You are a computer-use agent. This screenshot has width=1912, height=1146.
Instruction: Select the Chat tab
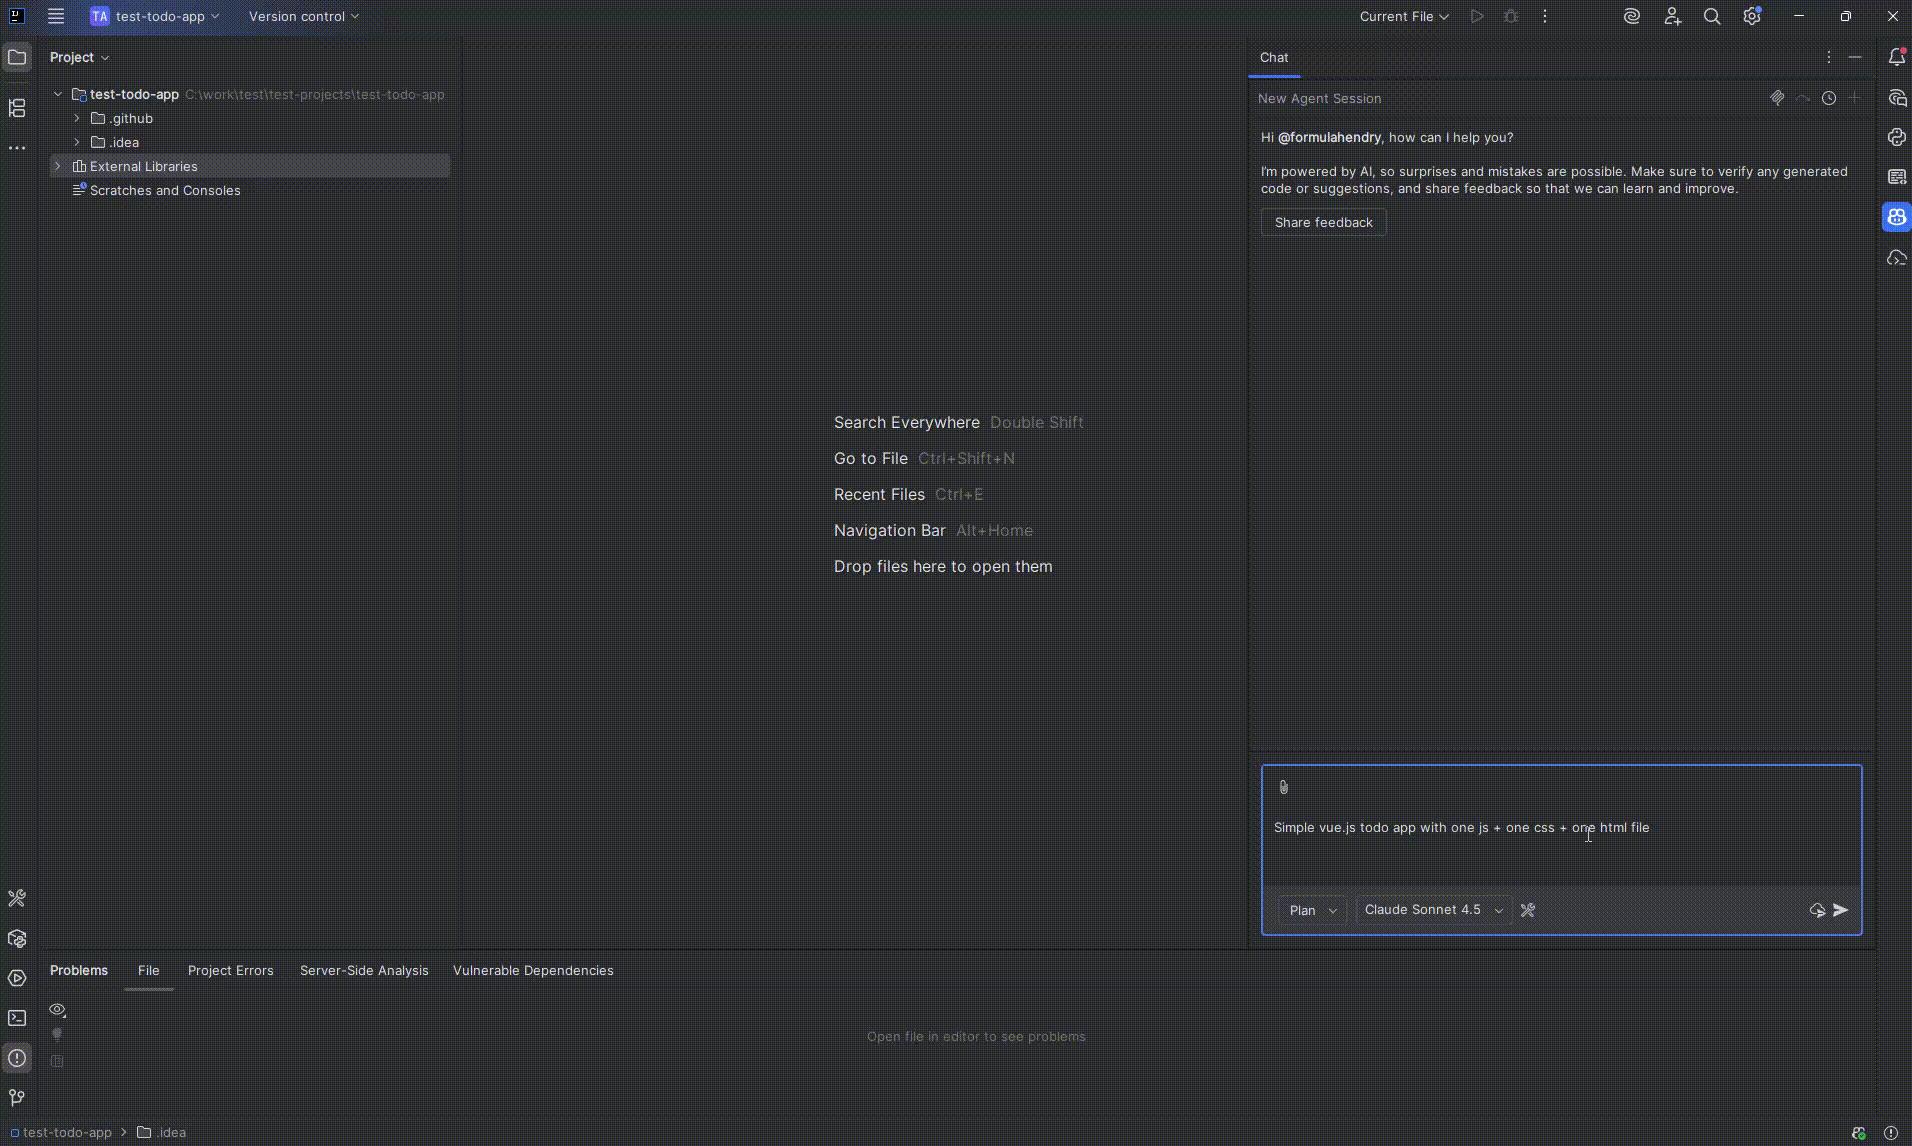tap(1274, 57)
